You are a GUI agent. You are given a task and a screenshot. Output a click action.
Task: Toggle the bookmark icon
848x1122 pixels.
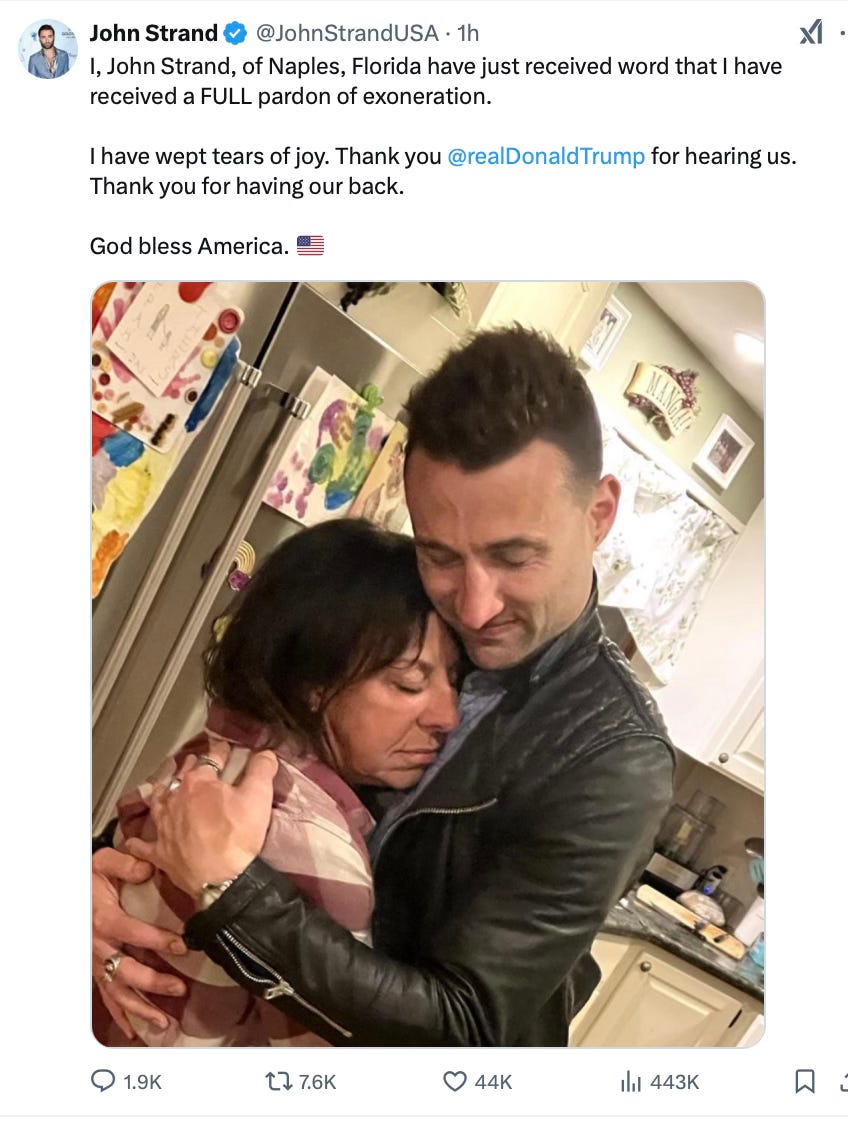point(805,1080)
